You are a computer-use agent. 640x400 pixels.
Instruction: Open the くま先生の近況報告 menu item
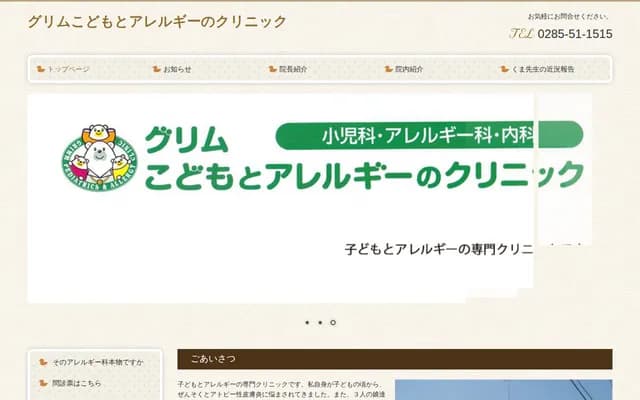(543, 69)
